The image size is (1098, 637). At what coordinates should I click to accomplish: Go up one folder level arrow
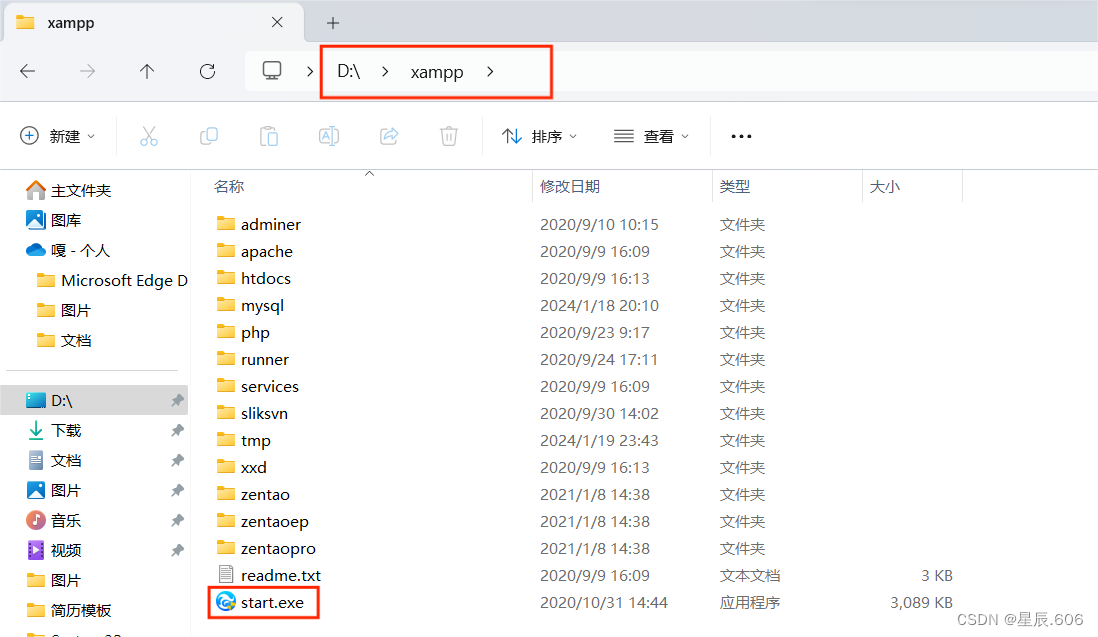(146, 71)
